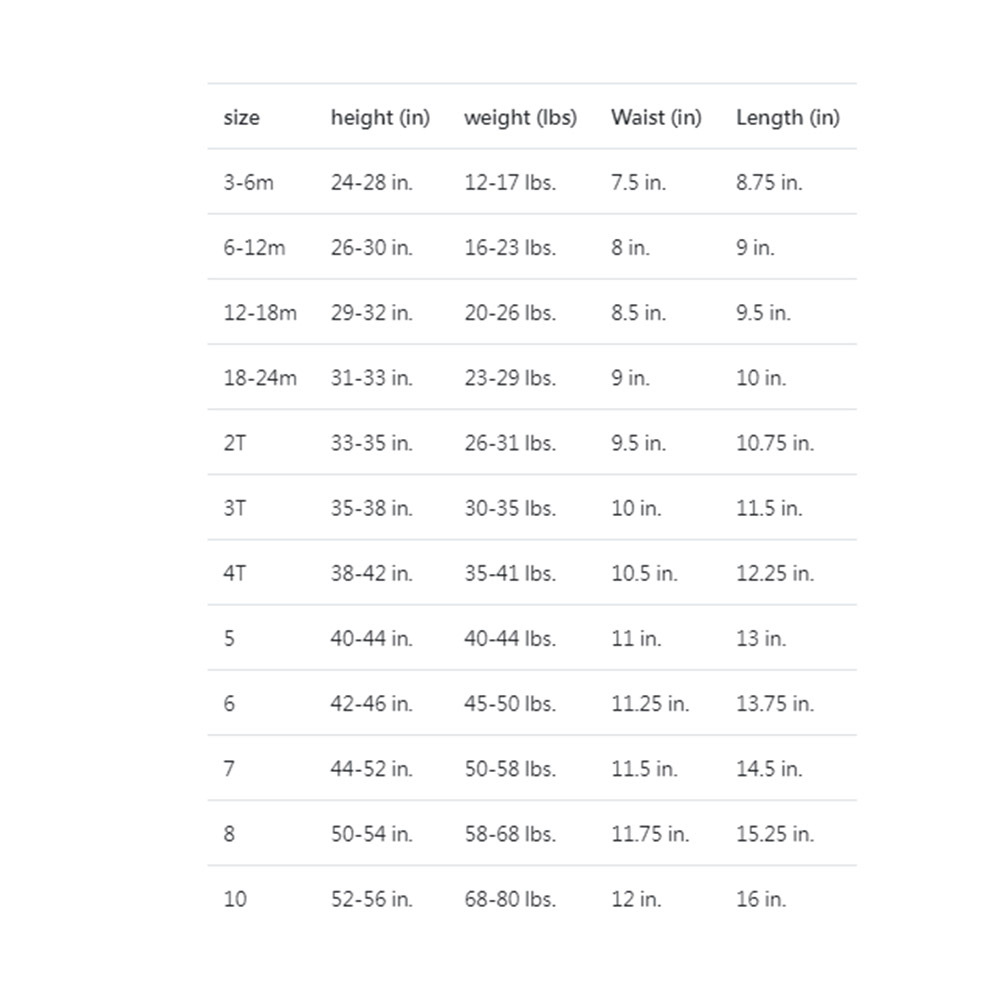Click the height (in) column header
The width and height of the screenshot is (1000, 1000).
380,118
